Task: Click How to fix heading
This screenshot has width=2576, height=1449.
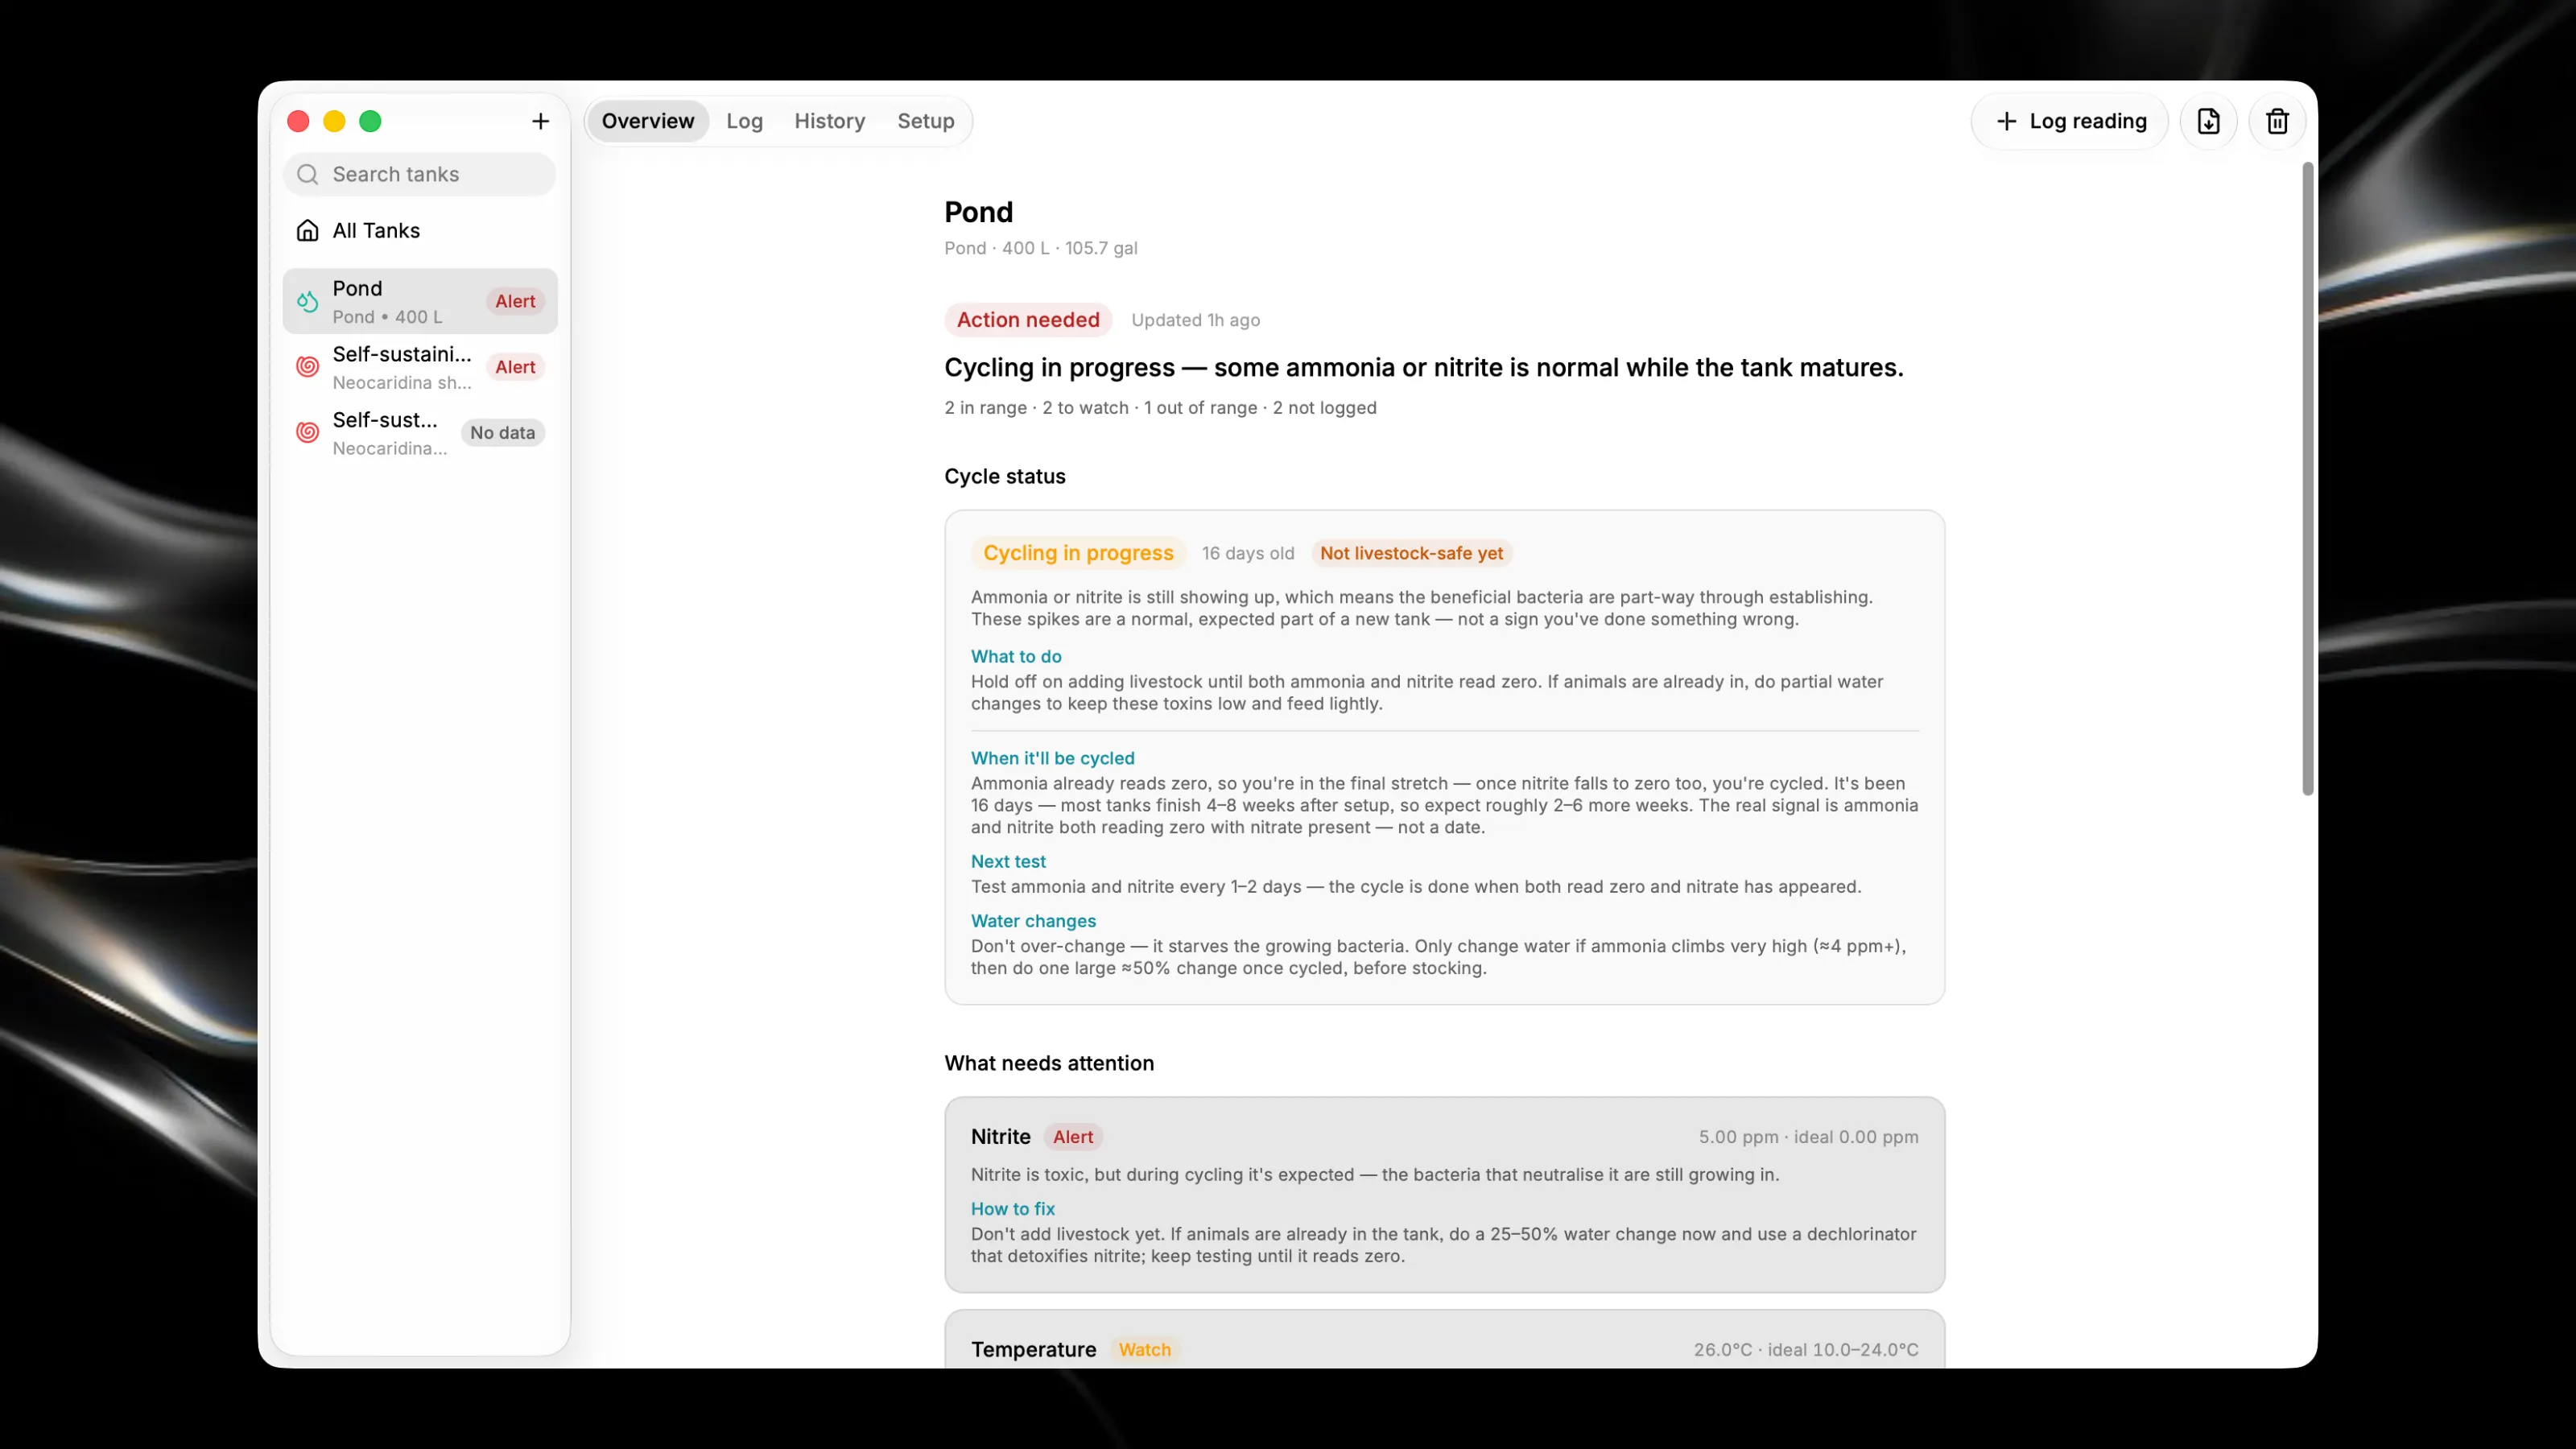Action: click(1012, 1209)
